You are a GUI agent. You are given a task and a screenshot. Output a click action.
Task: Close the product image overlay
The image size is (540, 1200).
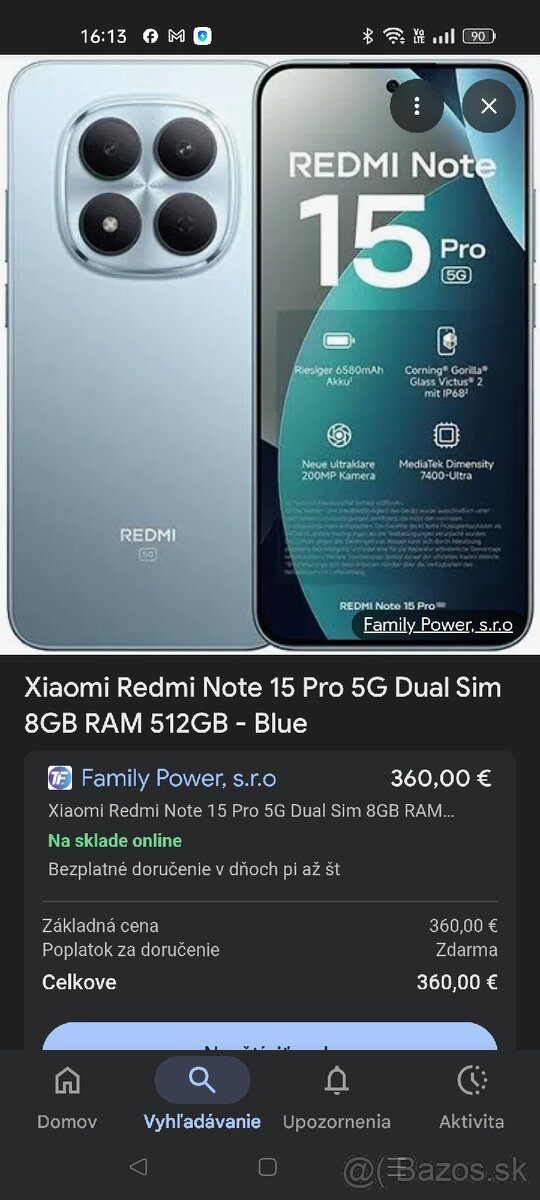[x=489, y=106]
